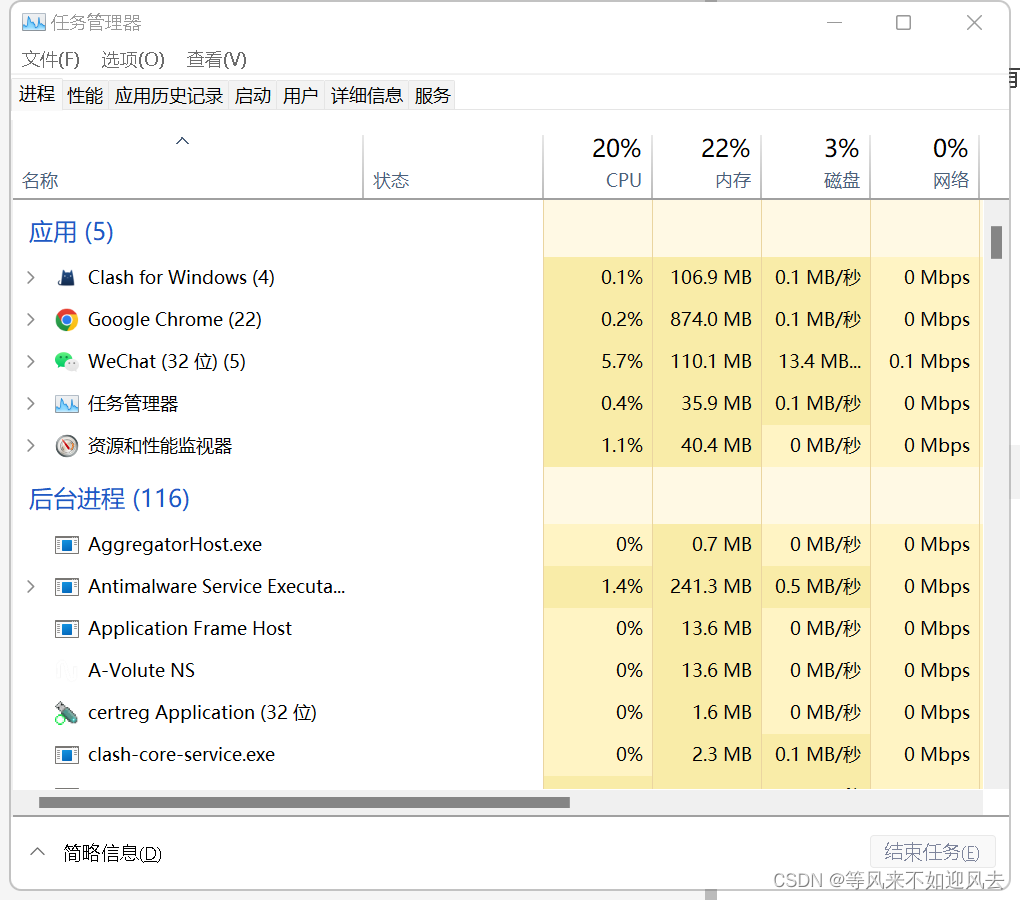
Task: Click the certreg Application icon
Action: click(x=66, y=712)
